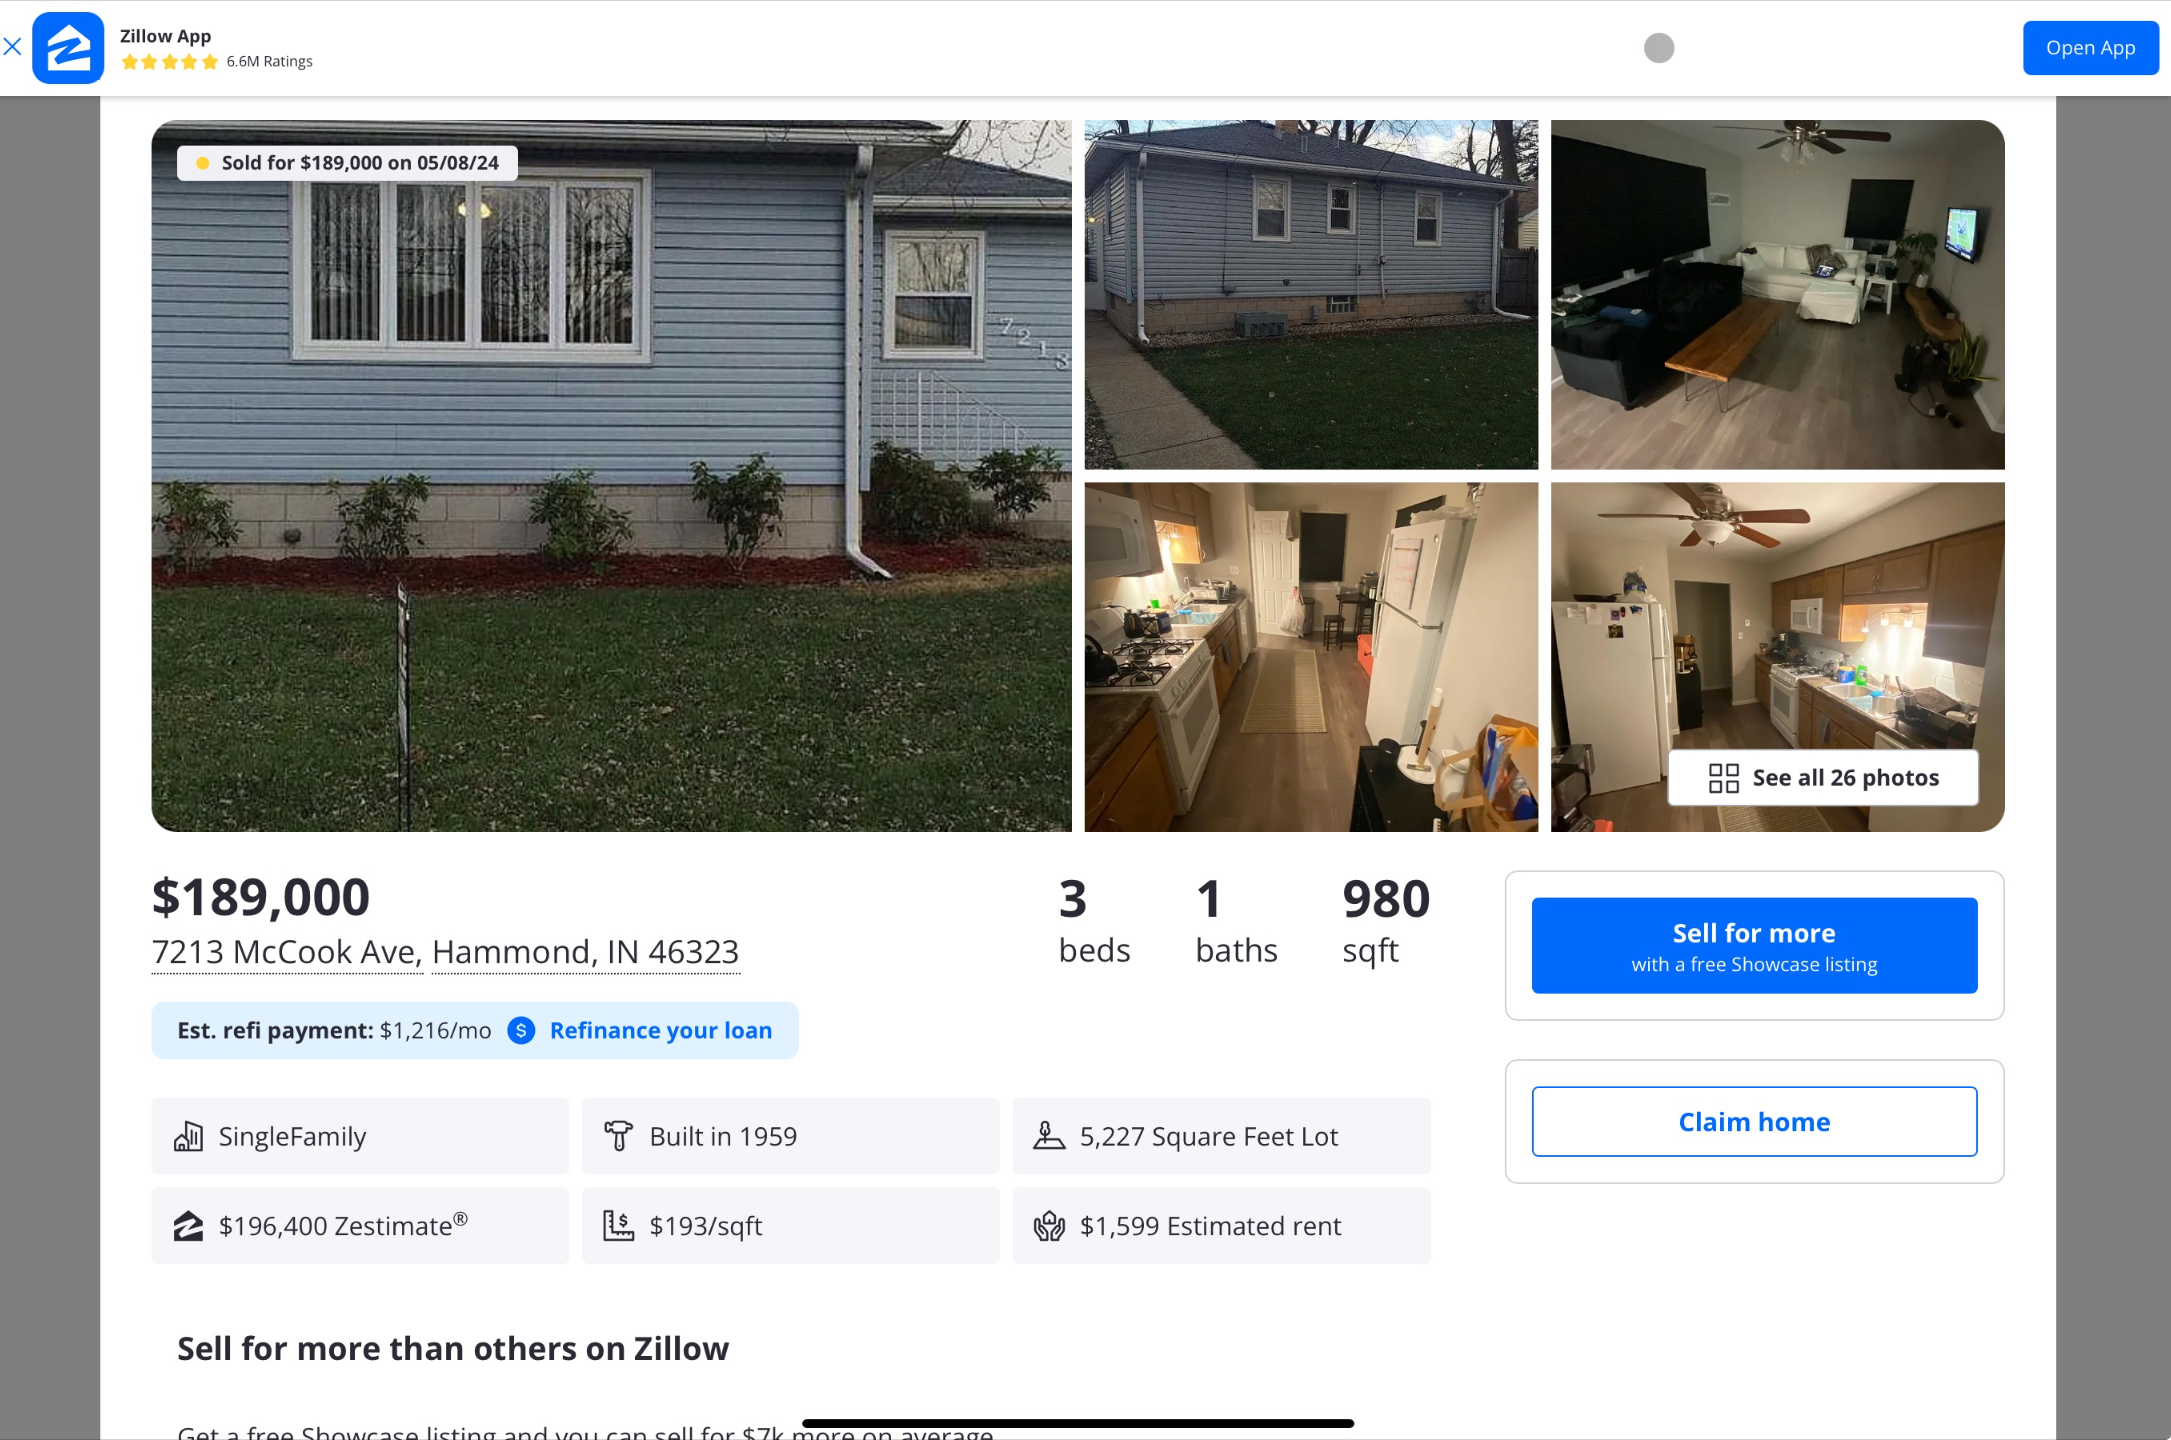This screenshot has width=2171, height=1440.
Task: Click the Estimated rent icon
Action: pos(1049,1226)
